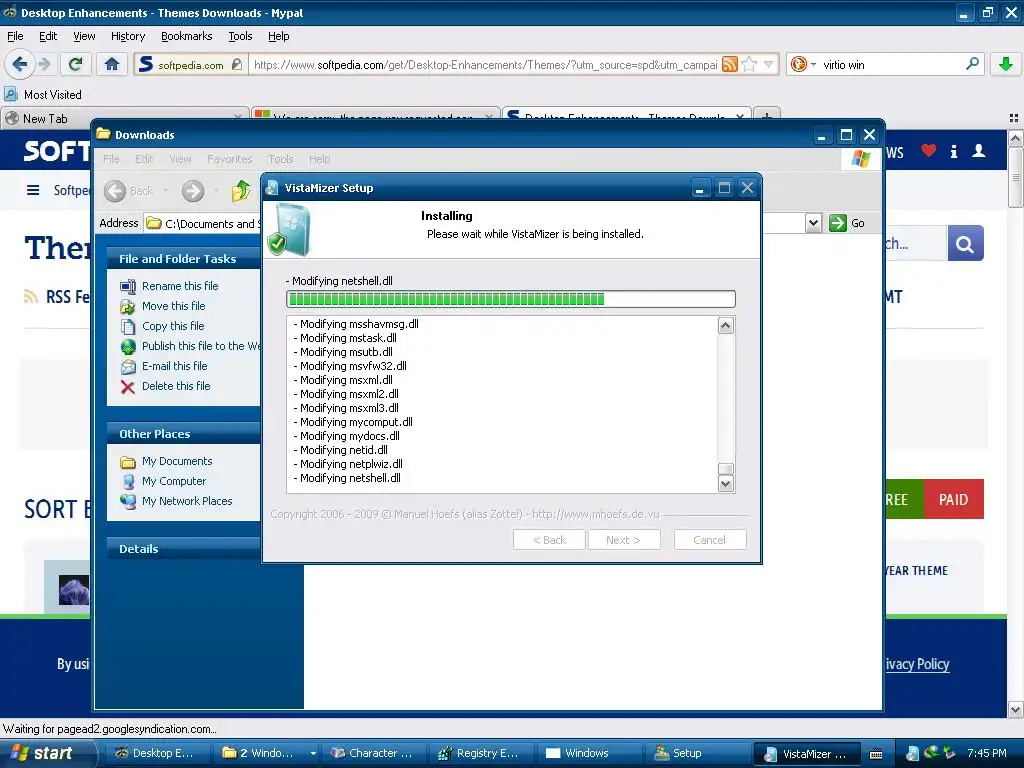Click scroll-down arrow in install log

tap(726, 483)
